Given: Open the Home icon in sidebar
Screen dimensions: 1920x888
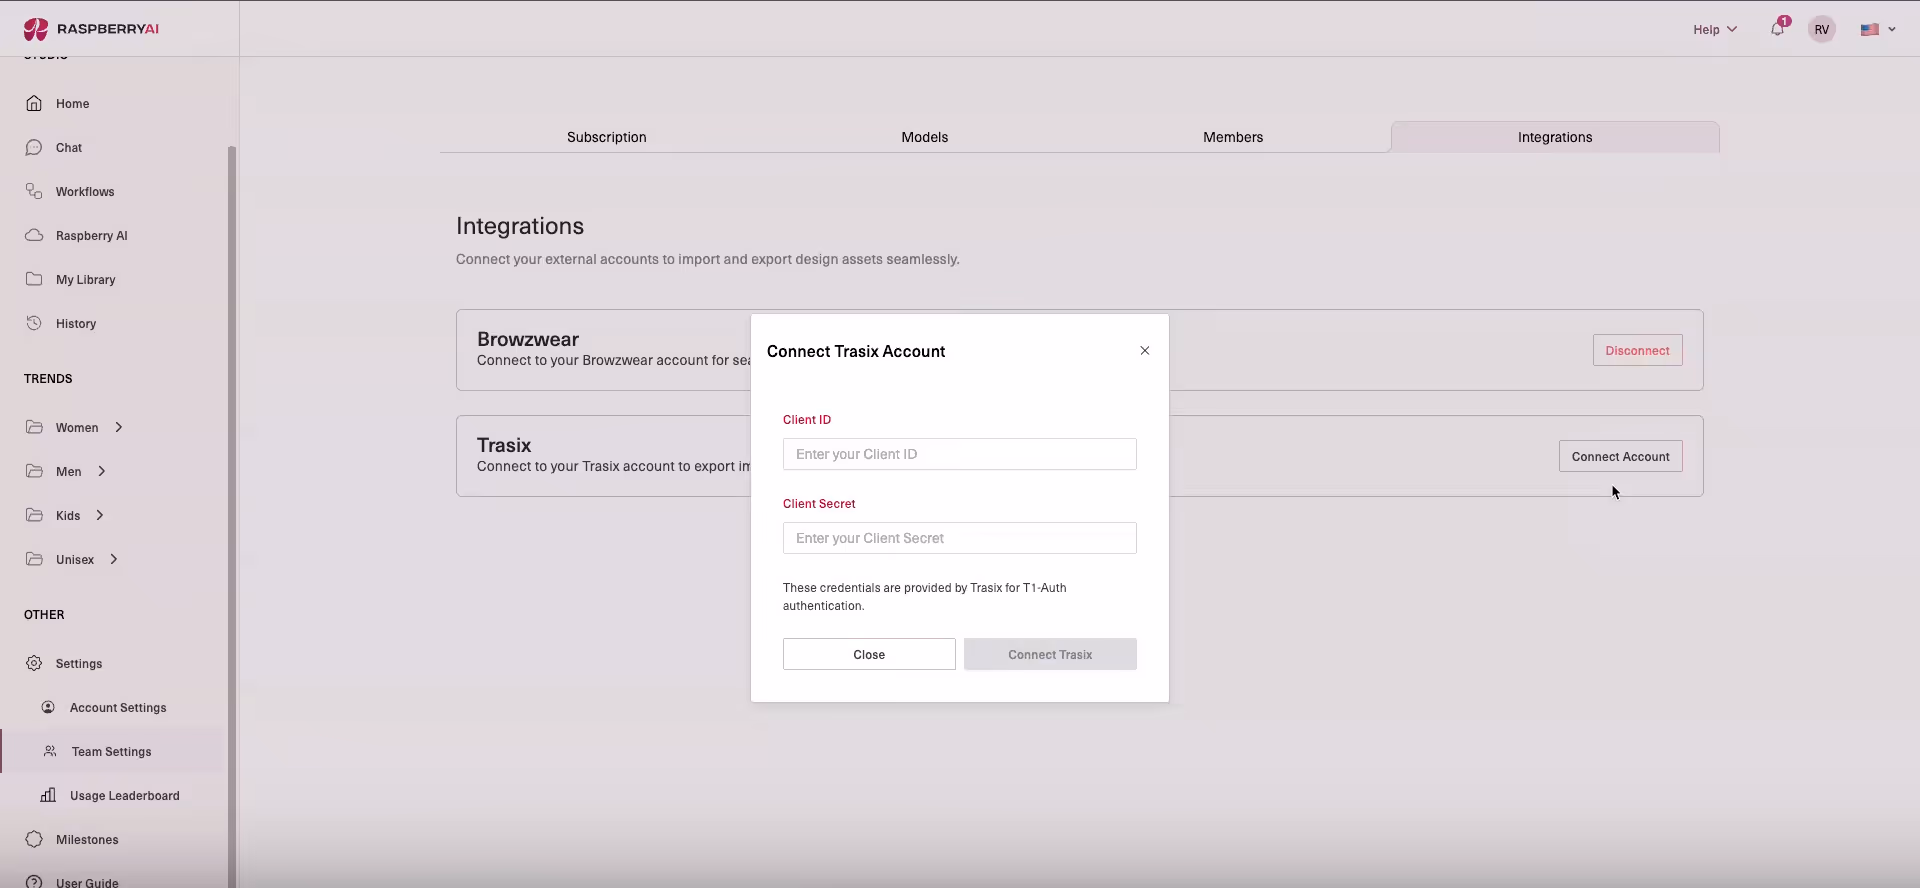Looking at the screenshot, I should click(x=34, y=103).
